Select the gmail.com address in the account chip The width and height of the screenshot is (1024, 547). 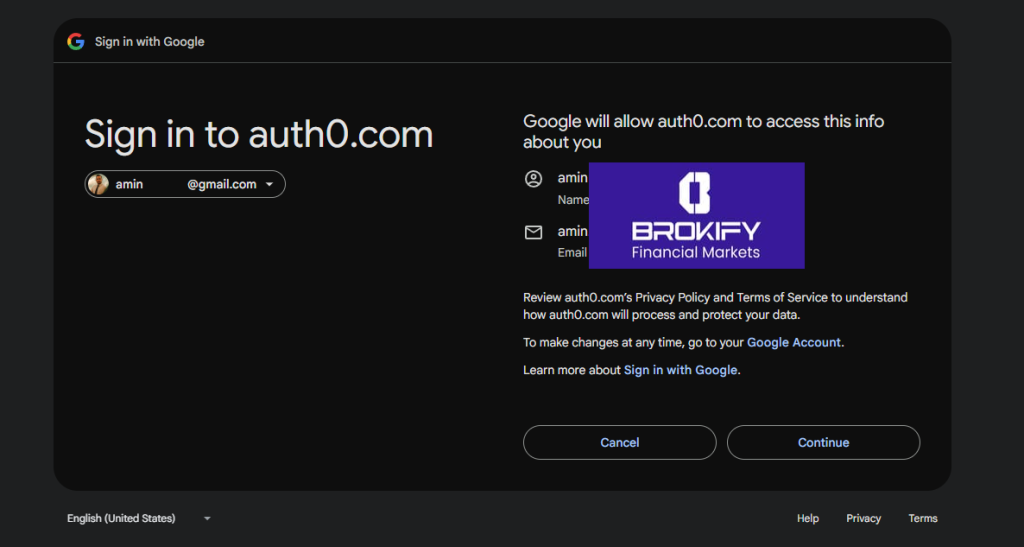tap(221, 184)
